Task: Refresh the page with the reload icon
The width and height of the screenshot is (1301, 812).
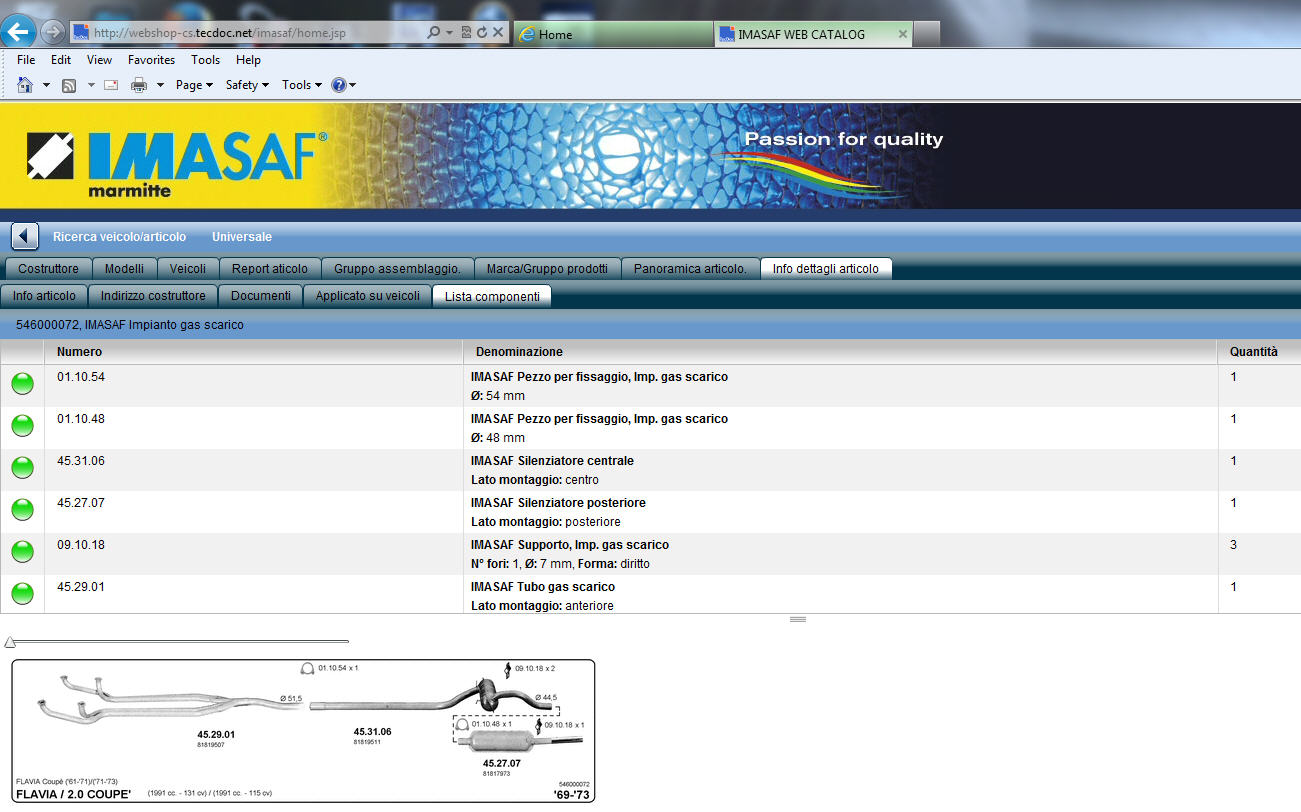Action: pos(481,33)
